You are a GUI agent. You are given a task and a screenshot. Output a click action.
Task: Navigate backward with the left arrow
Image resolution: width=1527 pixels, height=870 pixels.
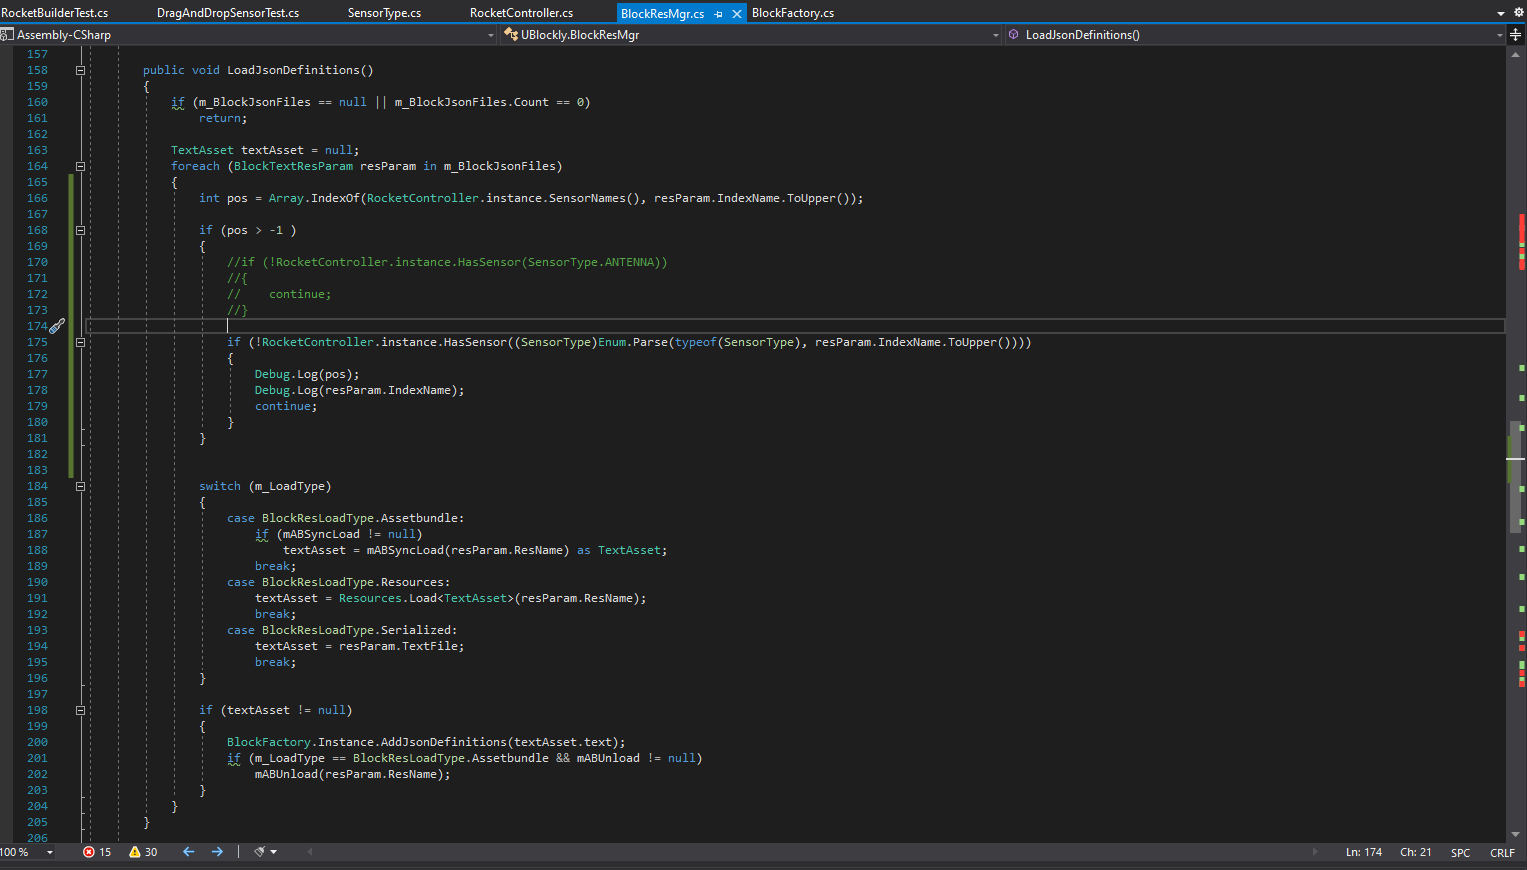[x=188, y=852]
